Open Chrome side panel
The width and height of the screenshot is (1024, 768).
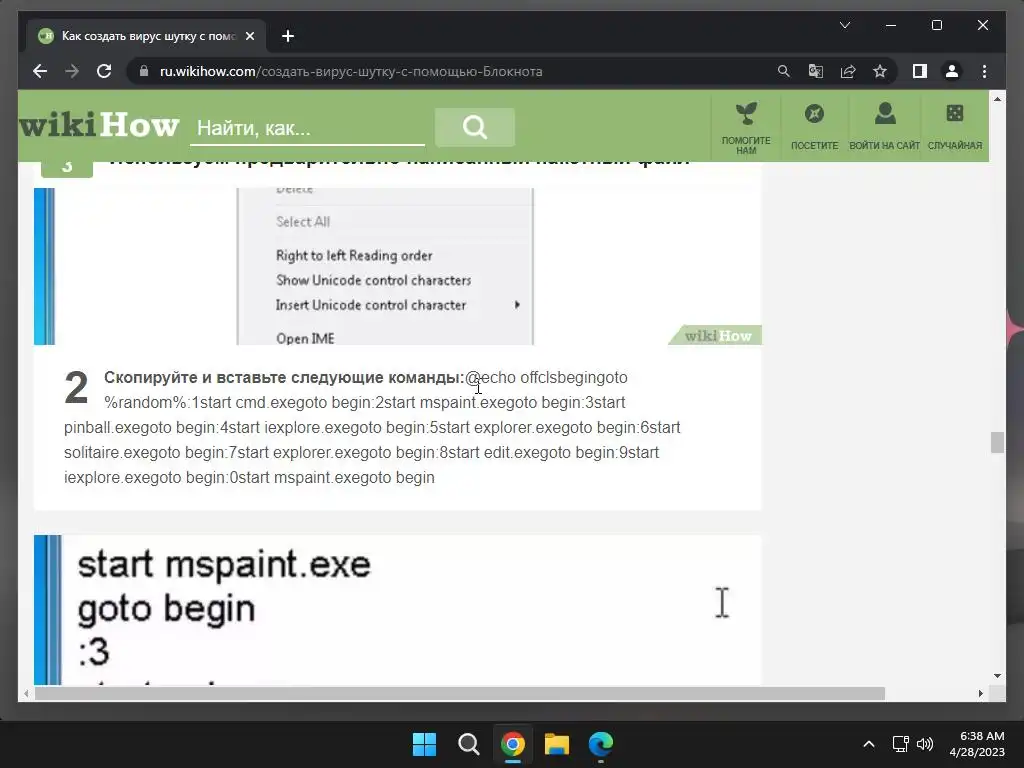pos(920,71)
